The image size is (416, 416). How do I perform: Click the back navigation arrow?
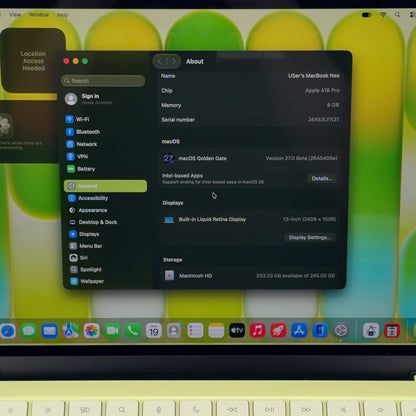tap(160, 61)
